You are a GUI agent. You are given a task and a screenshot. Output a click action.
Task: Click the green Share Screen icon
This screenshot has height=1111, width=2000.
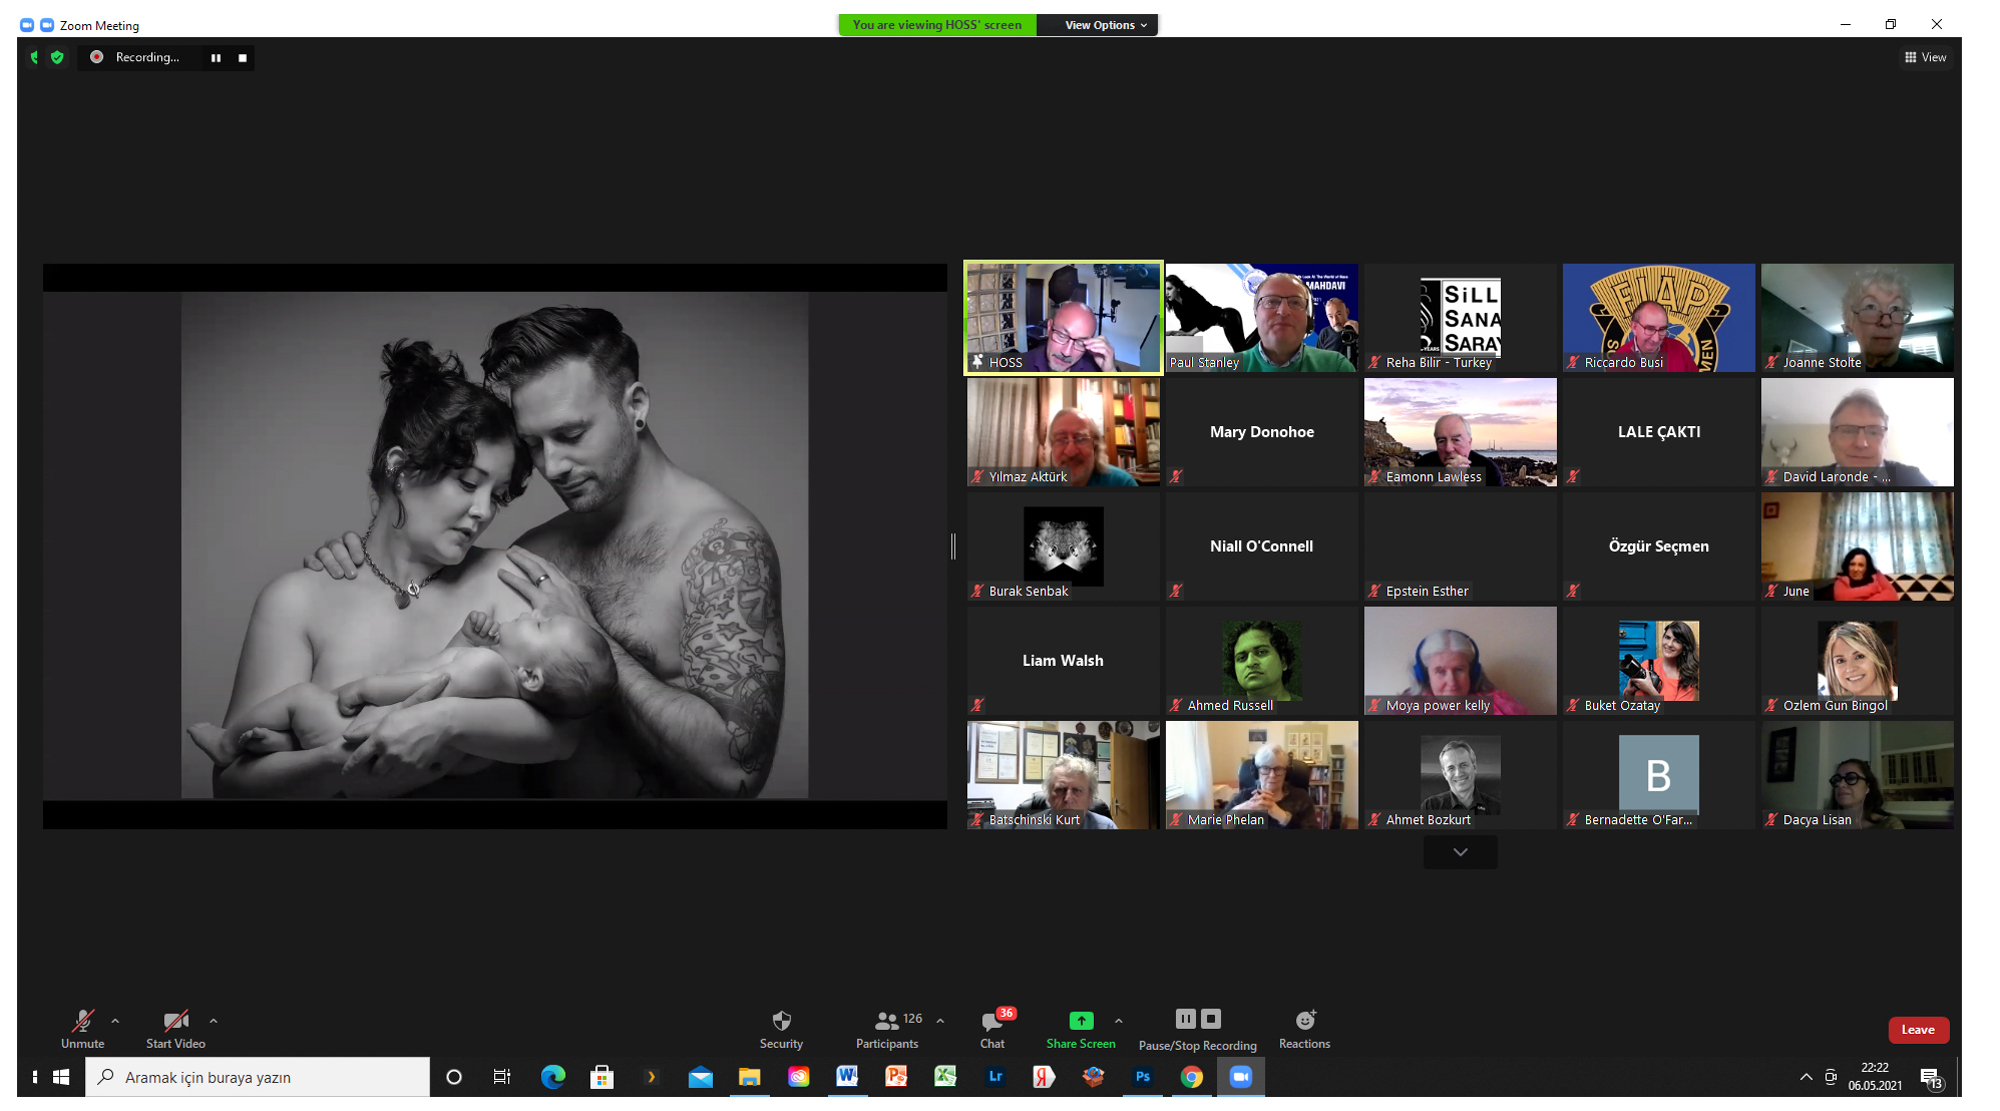(1080, 1021)
